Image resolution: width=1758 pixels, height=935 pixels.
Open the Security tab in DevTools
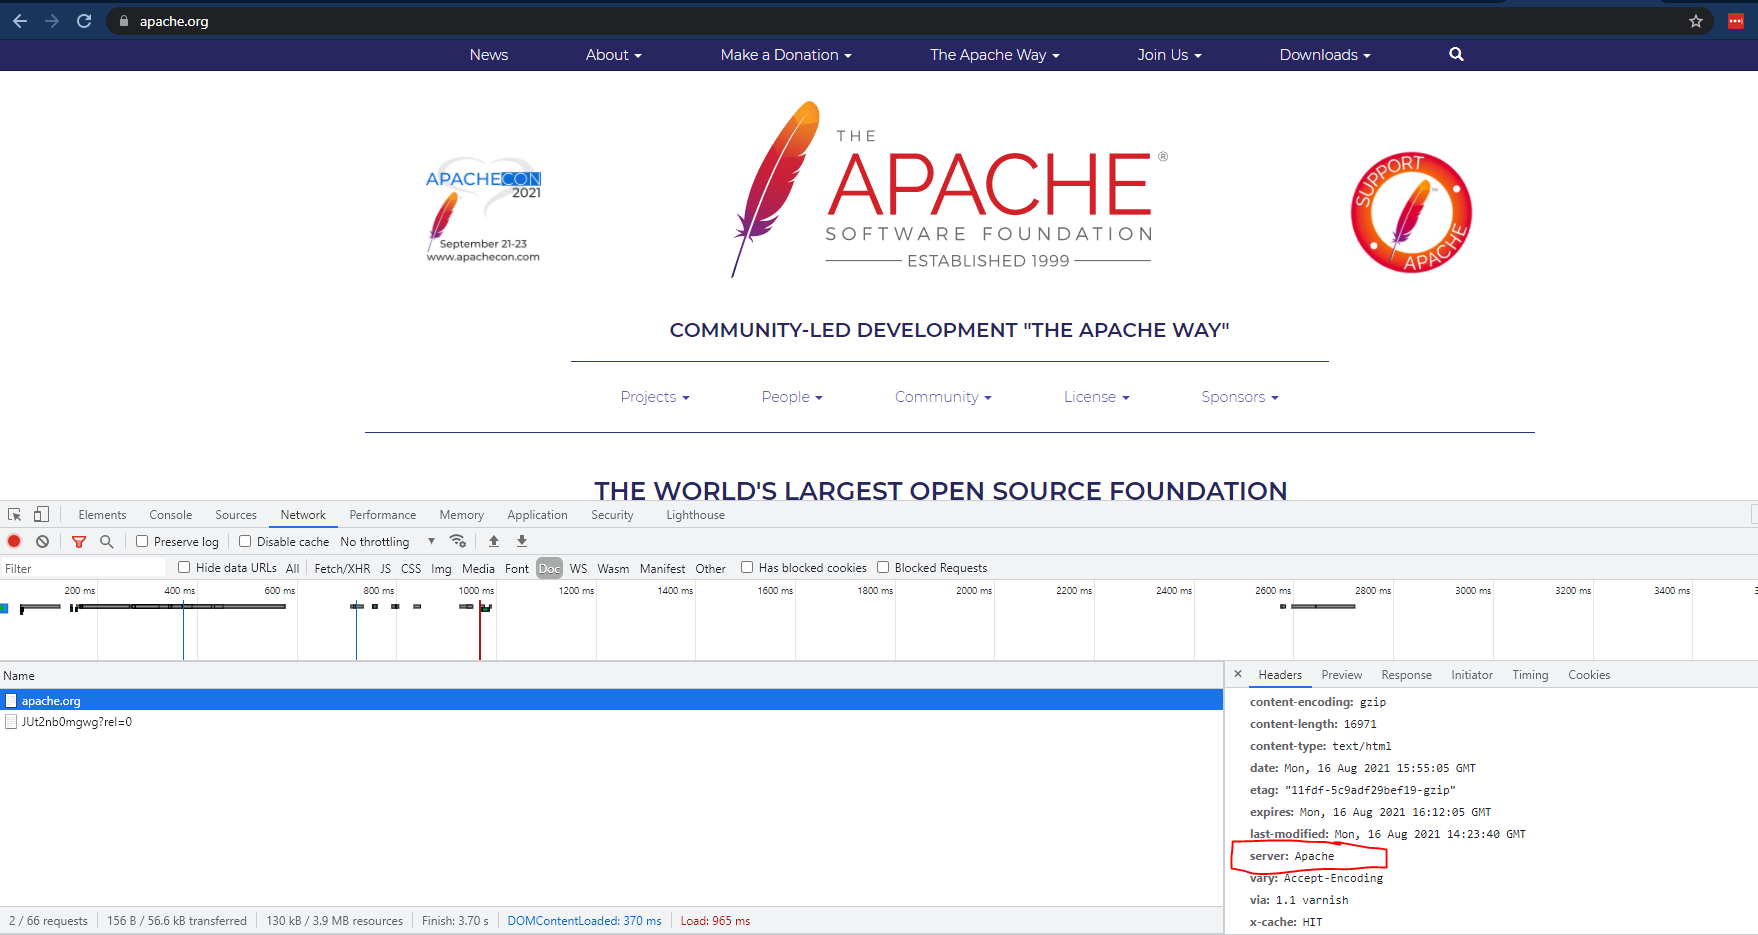(612, 515)
